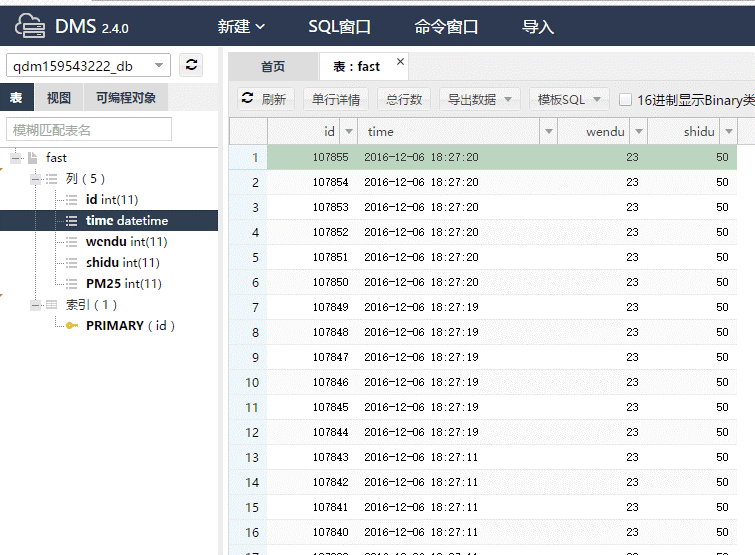Open the id column filter arrow
This screenshot has width=755, height=555.
coord(349,132)
